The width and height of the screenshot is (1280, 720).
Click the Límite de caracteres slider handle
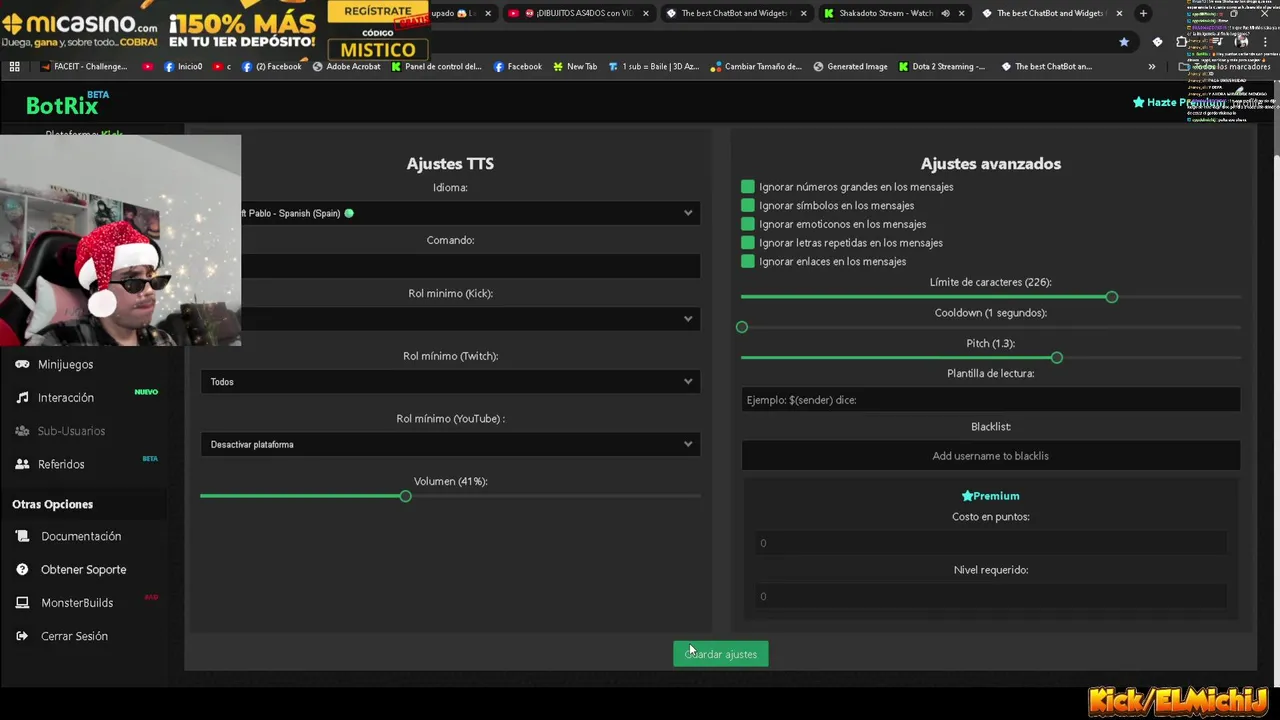click(x=1111, y=297)
